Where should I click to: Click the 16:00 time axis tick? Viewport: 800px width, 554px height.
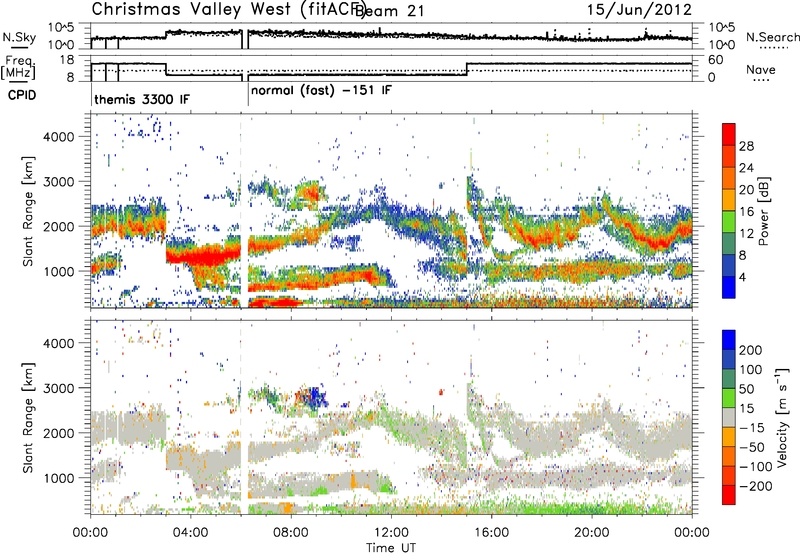tap(491, 532)
